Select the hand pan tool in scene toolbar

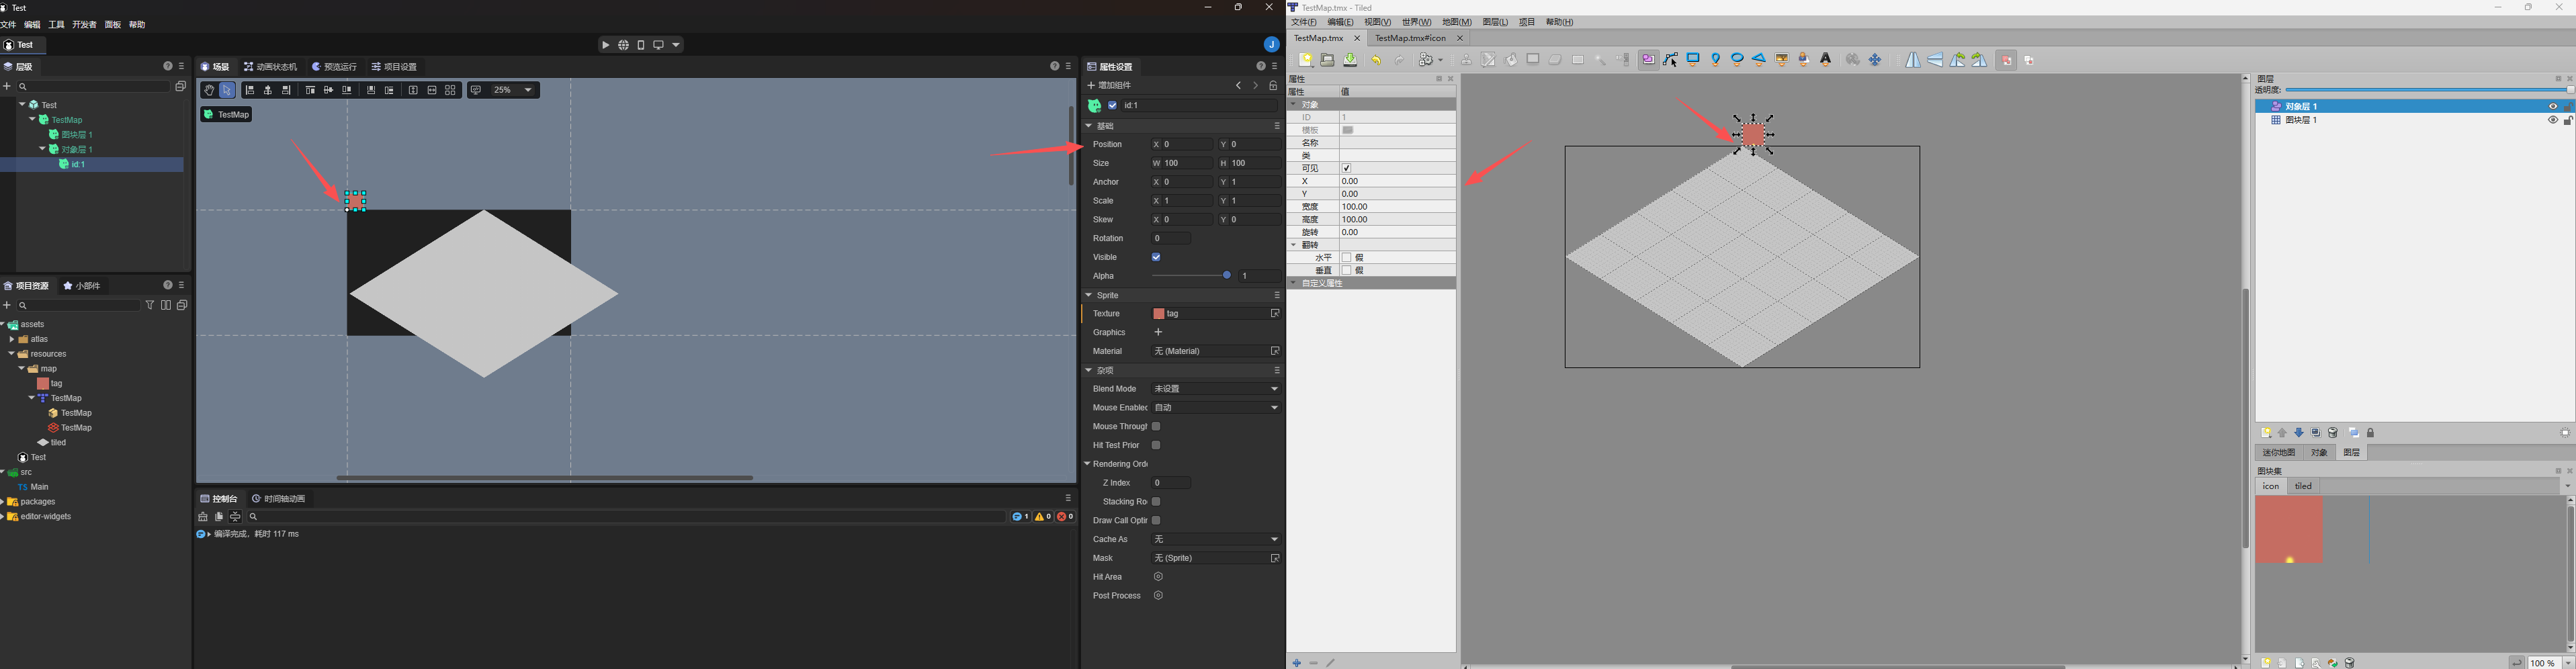click(x=209, y=90)
